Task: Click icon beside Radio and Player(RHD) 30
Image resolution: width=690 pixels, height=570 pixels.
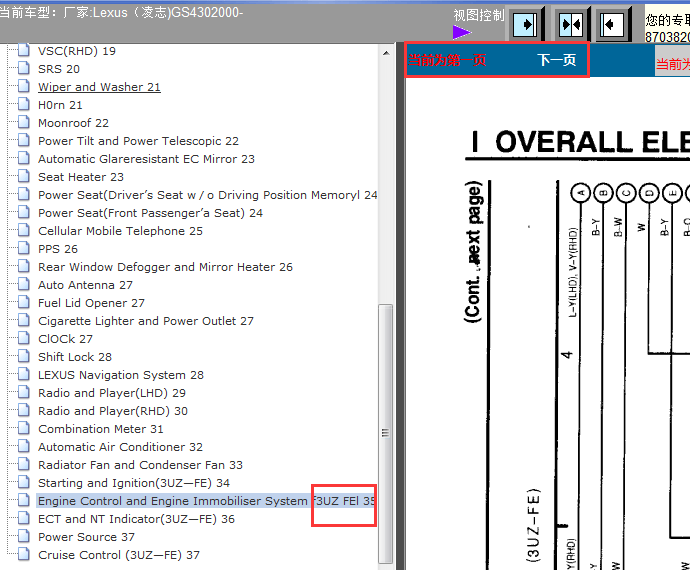Action: [24, 411]
